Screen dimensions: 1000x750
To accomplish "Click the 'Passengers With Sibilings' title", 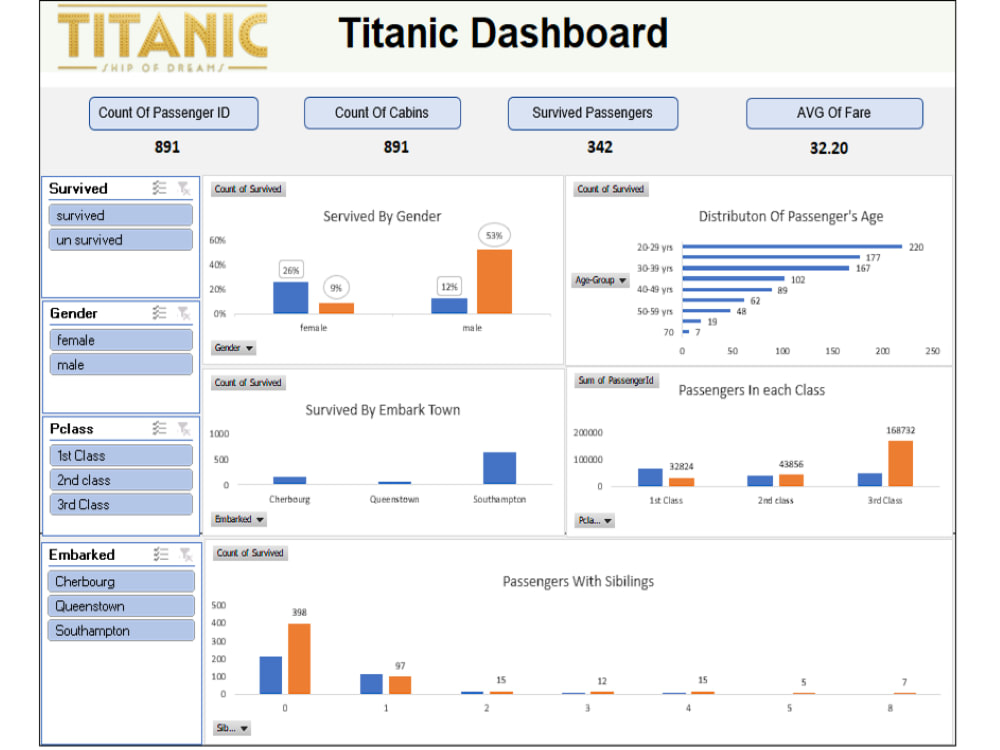I will (578, 582).
